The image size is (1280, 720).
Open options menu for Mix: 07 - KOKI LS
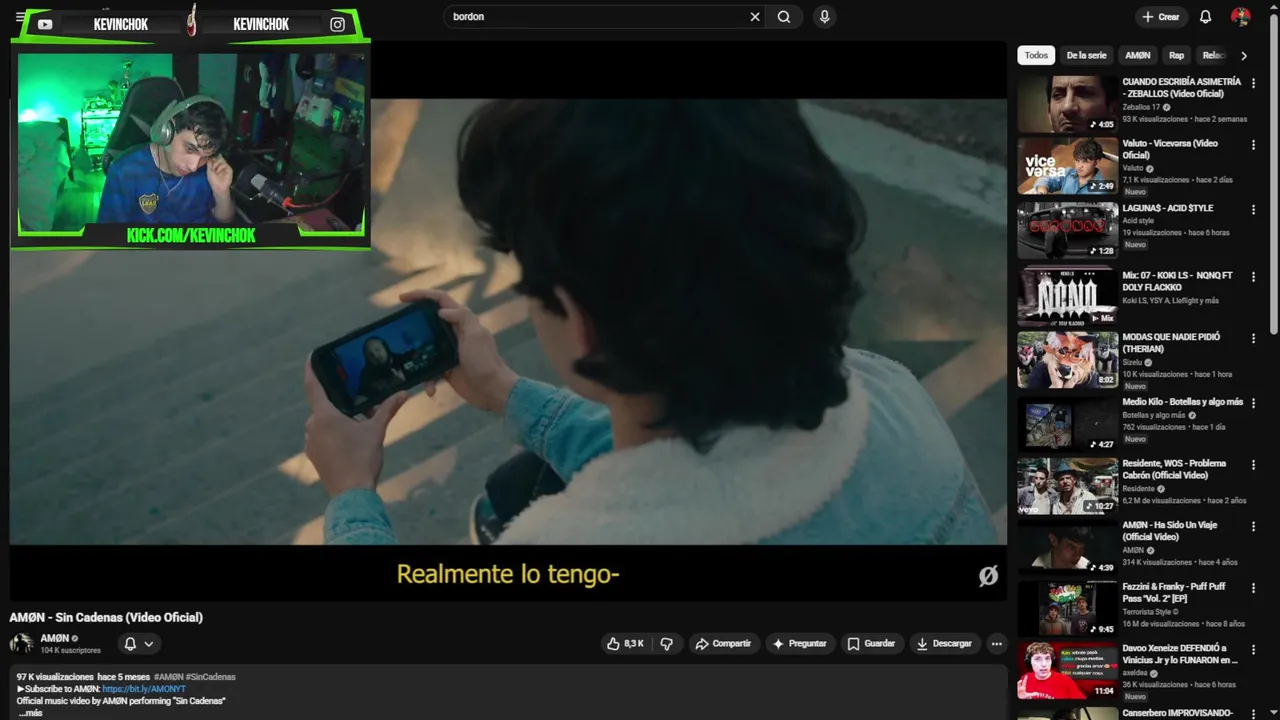[x=1253, y=277]
